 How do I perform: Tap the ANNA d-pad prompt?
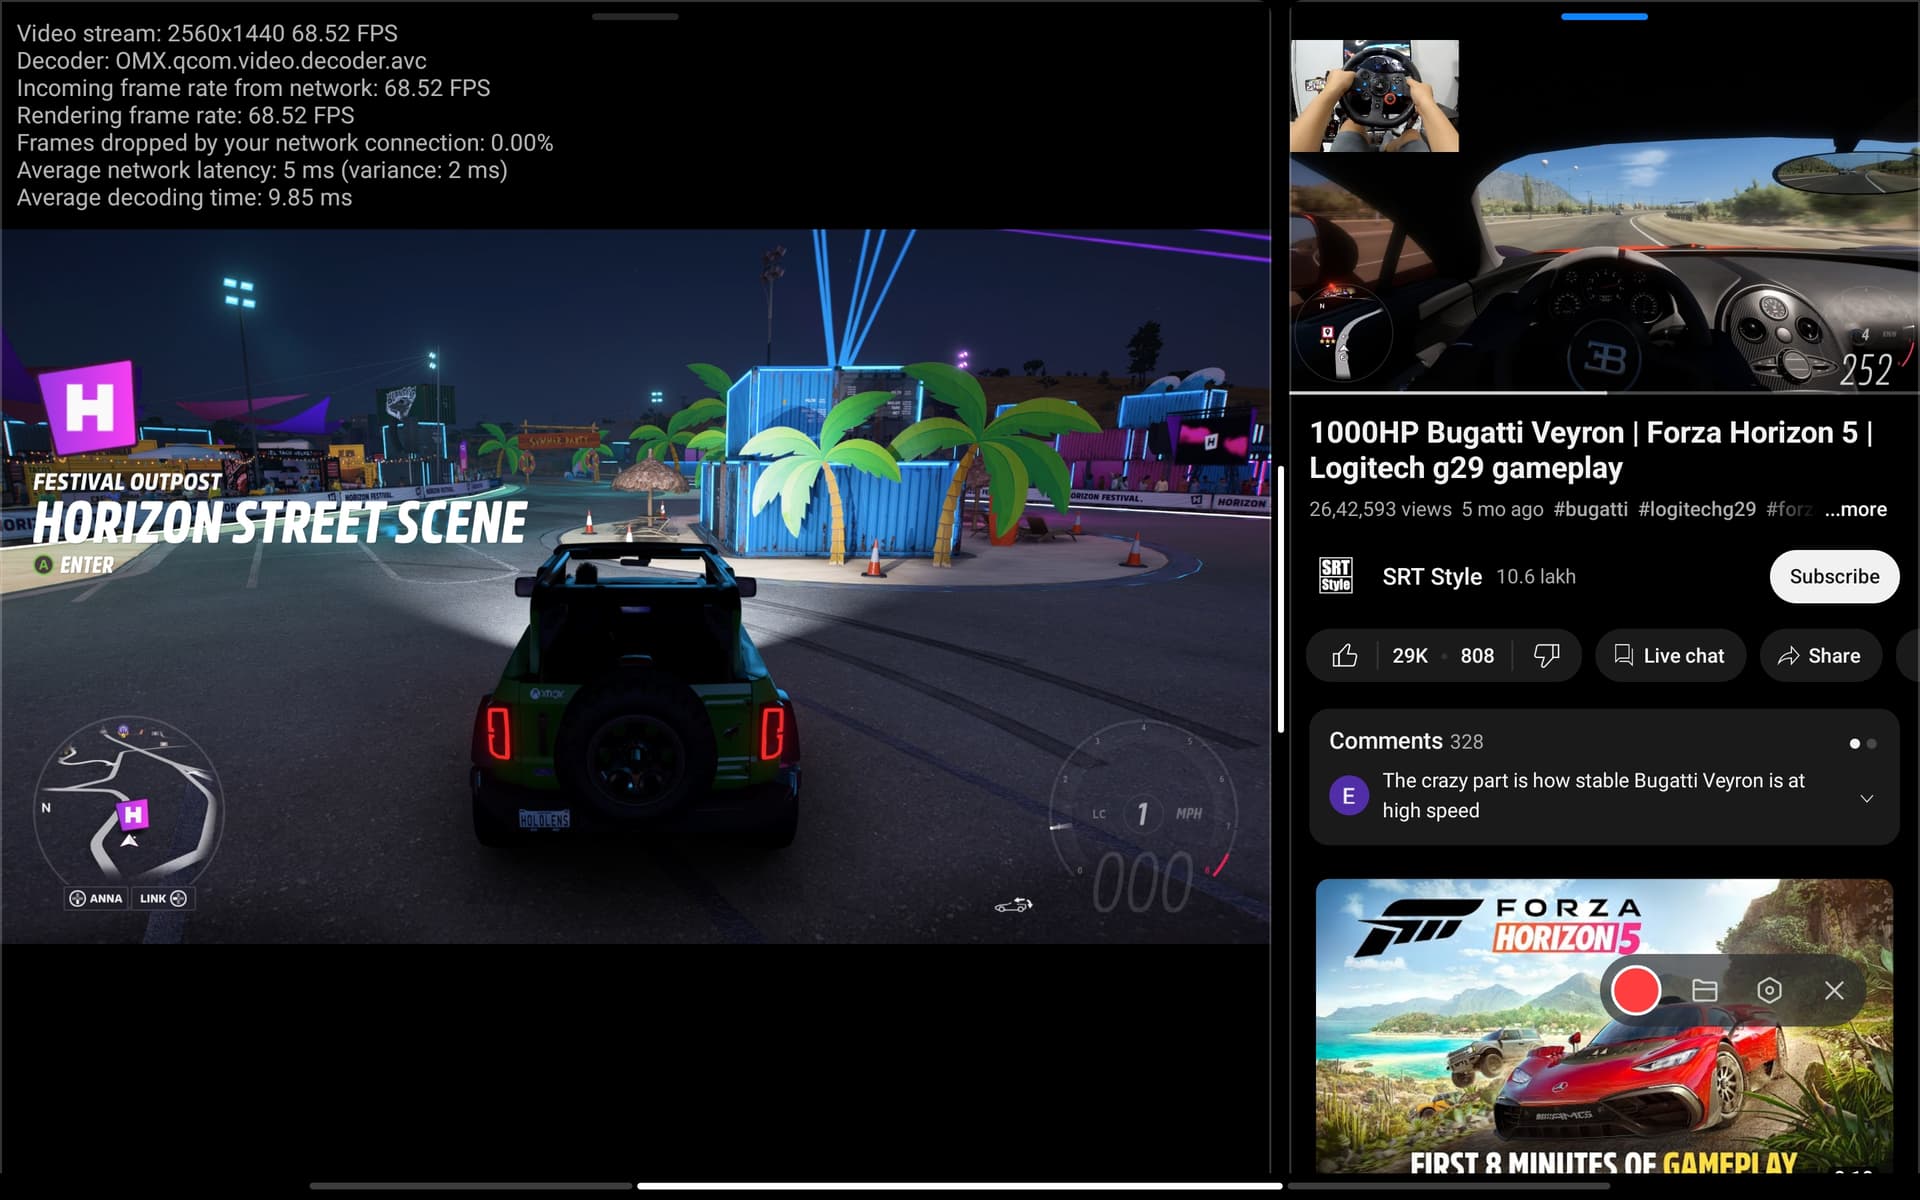(x=96, y=898)
